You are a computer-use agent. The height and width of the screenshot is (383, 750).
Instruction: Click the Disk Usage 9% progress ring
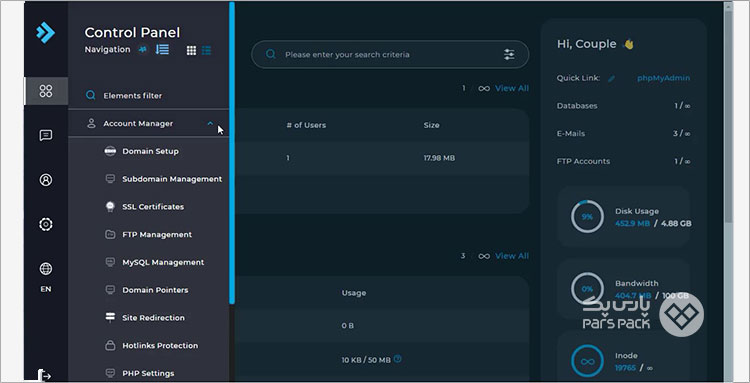click(x=587, y=217)
